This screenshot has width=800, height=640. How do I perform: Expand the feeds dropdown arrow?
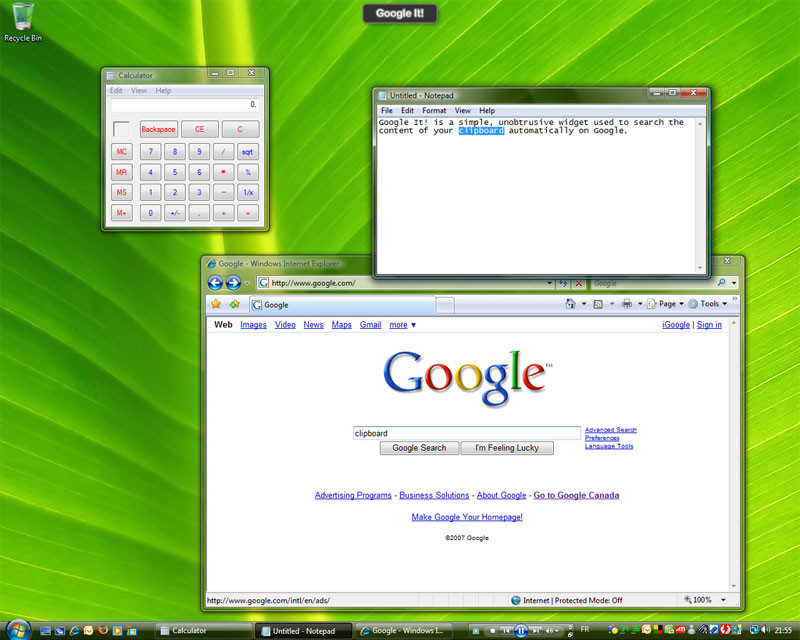point(612,304)
